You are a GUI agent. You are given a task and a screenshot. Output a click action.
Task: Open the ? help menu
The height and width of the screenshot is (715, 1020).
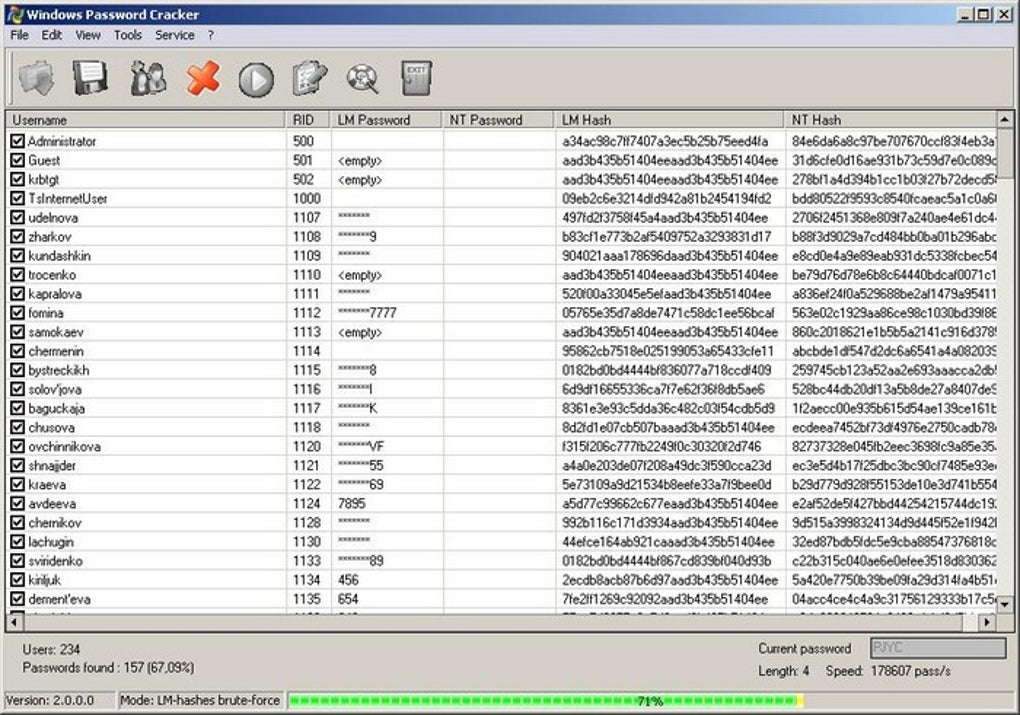coord(211,35)
